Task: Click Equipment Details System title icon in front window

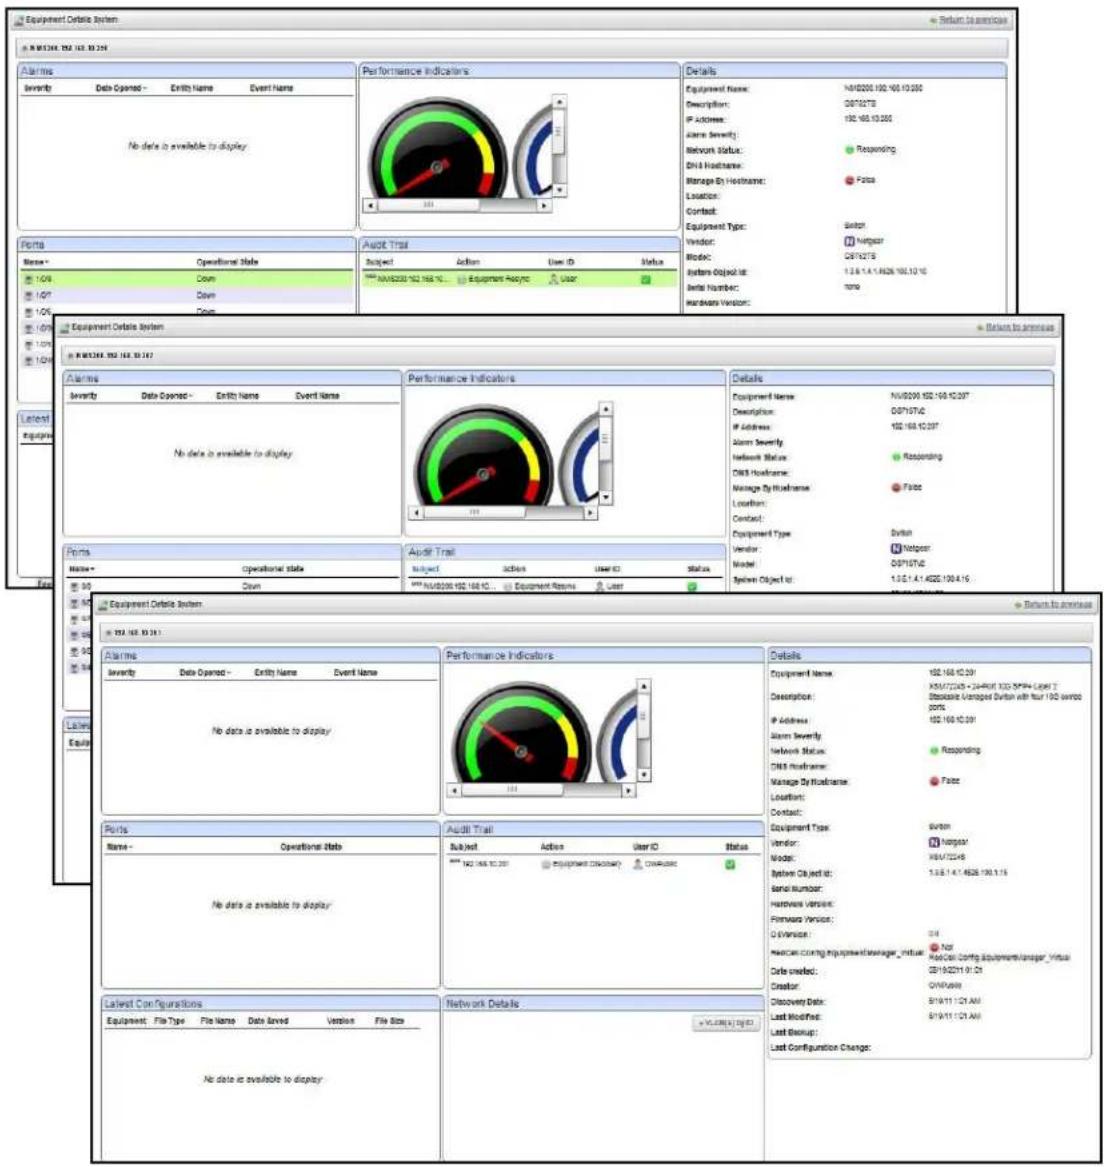Action: [x=103, y=604]
